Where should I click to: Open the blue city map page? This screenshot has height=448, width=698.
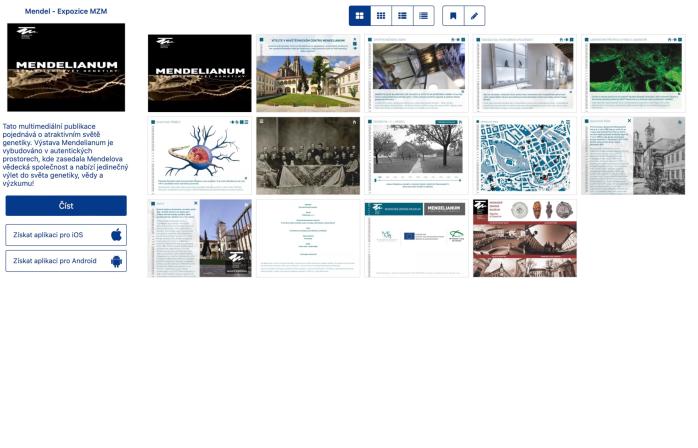point(525,155)
